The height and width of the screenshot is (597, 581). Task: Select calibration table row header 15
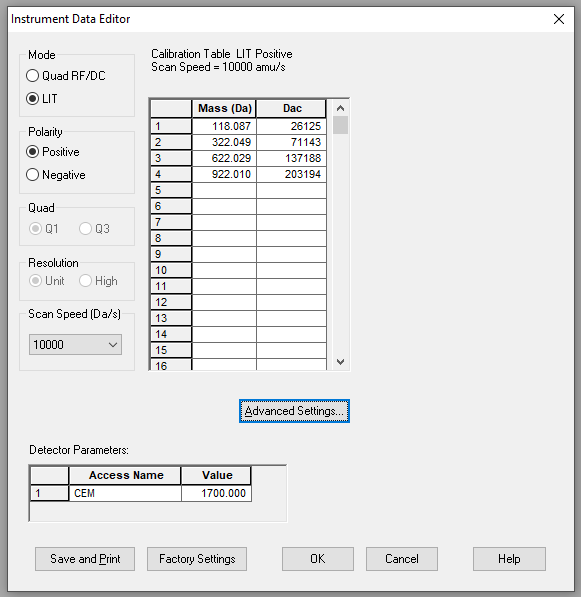click(x=171, y=350)
